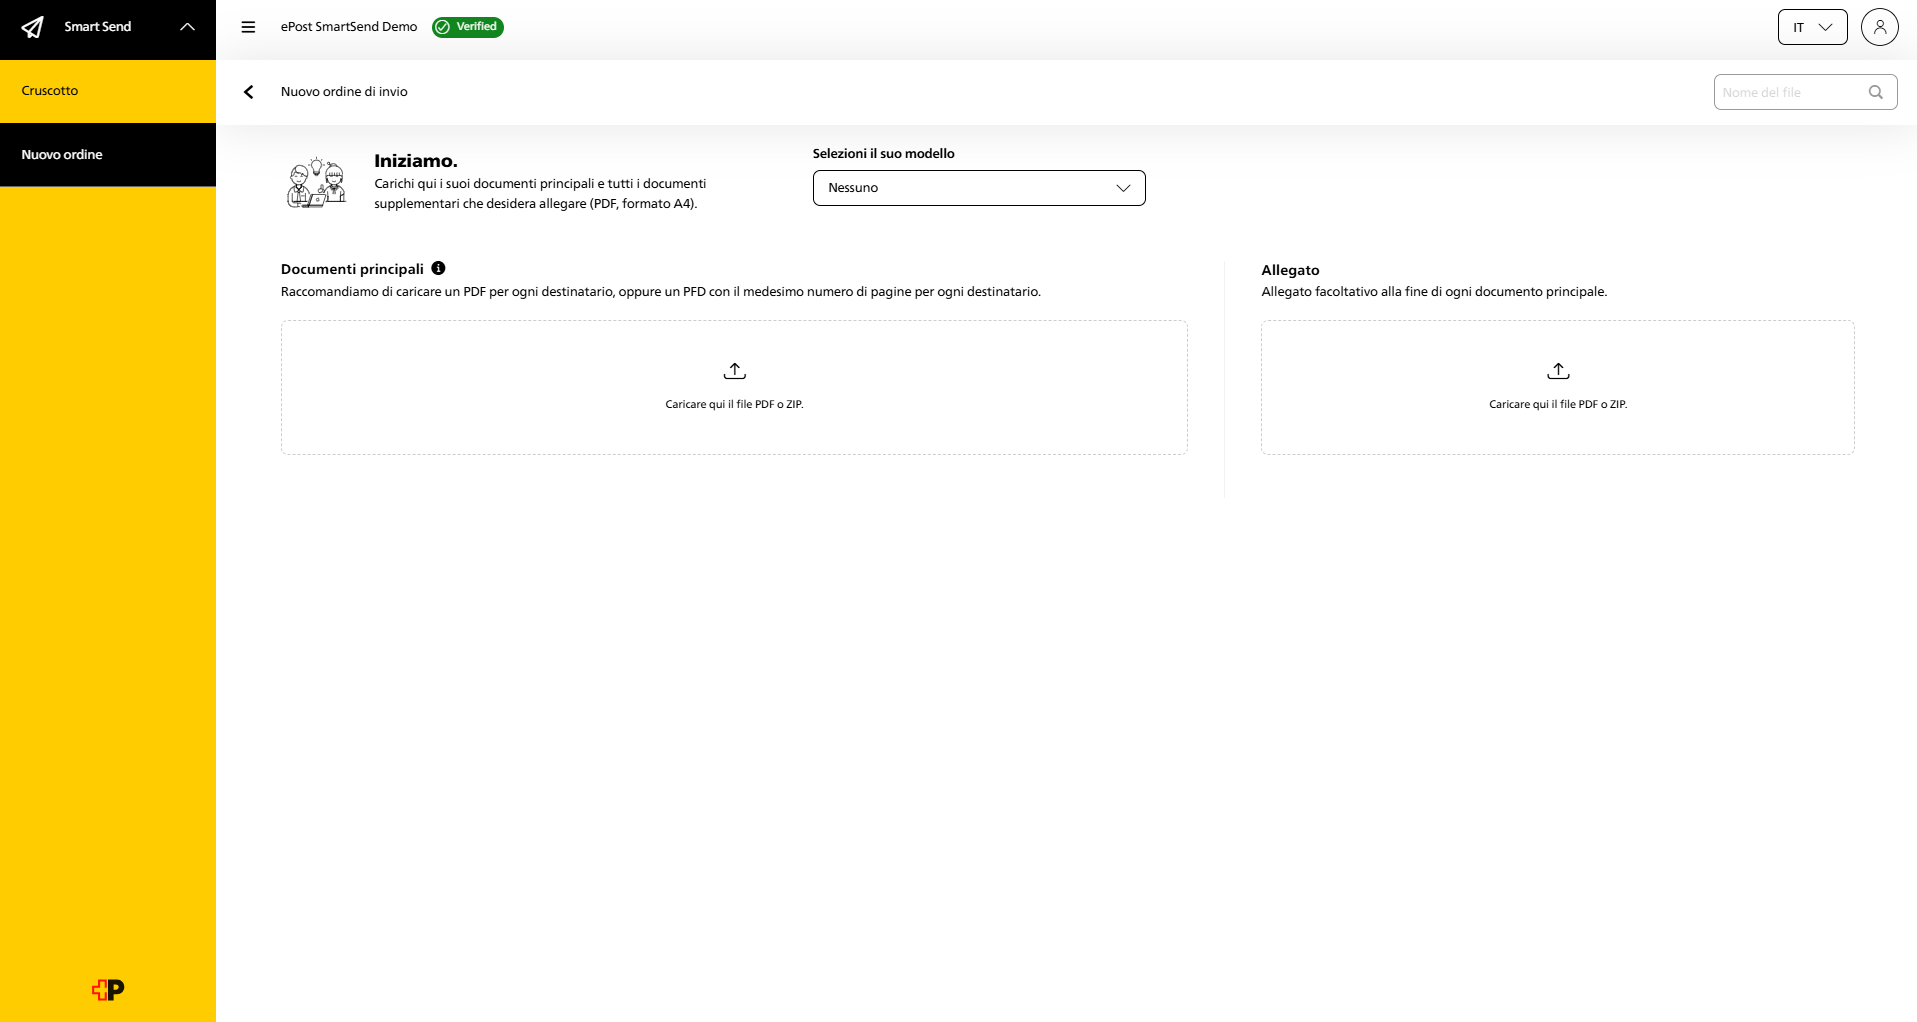The width and height of the screenshot is (1917, 1022).
Task: Click the illustration next to Iniziamo heading
Action: pos(316,182)
